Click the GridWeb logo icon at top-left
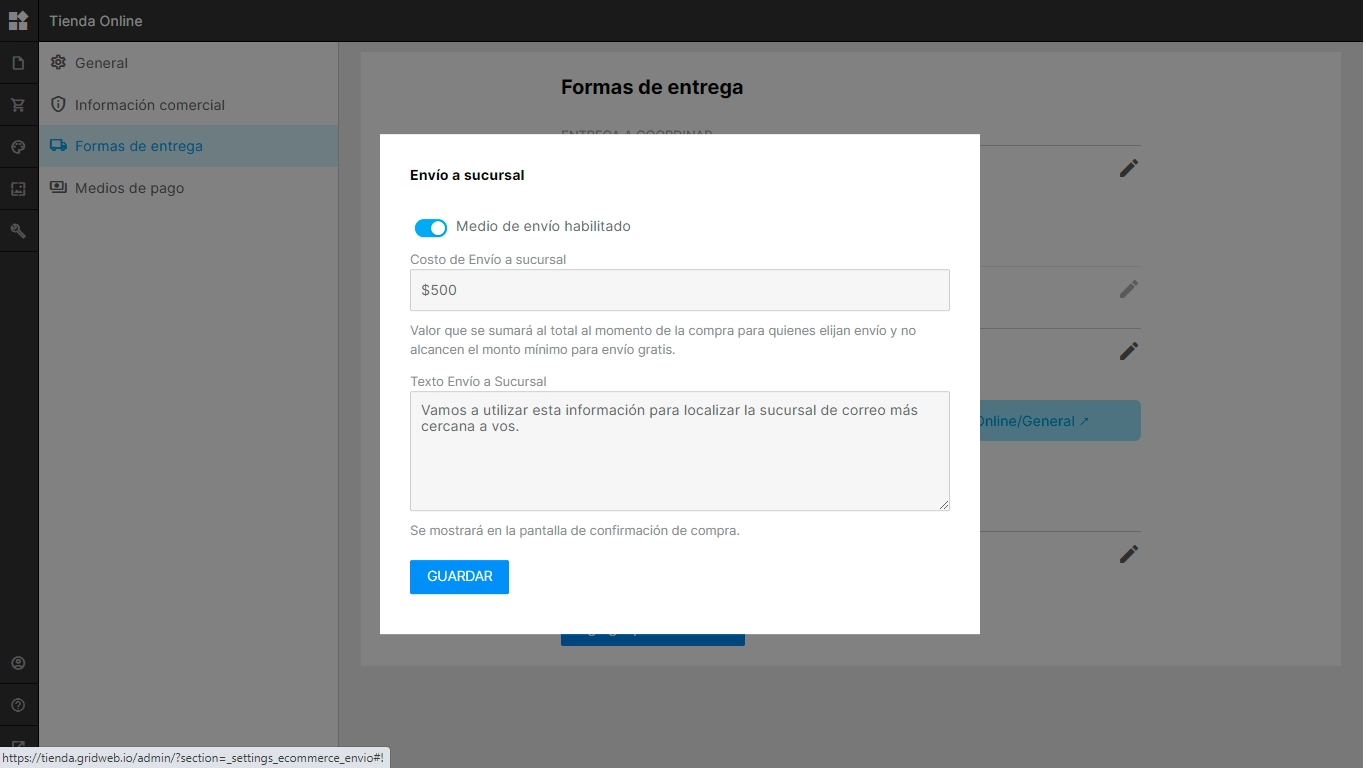 point(18,20)
